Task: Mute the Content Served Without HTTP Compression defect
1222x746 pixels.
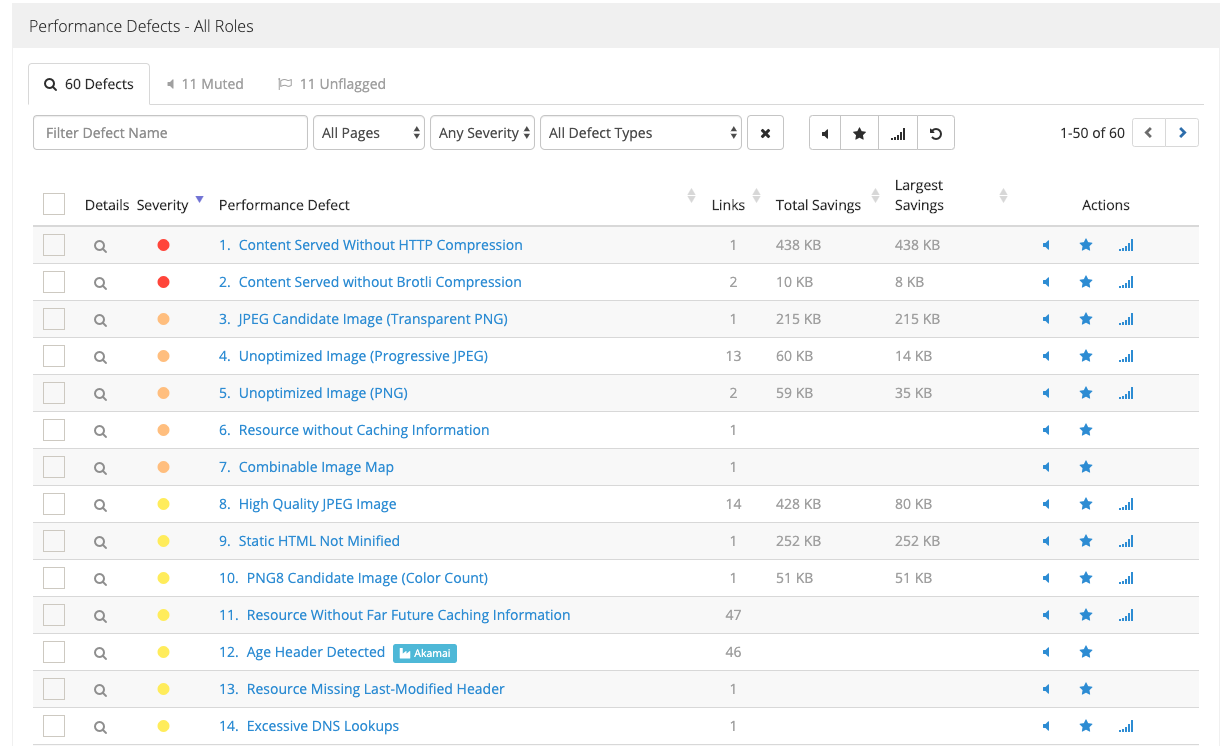Action: [x=1046, y=245]
